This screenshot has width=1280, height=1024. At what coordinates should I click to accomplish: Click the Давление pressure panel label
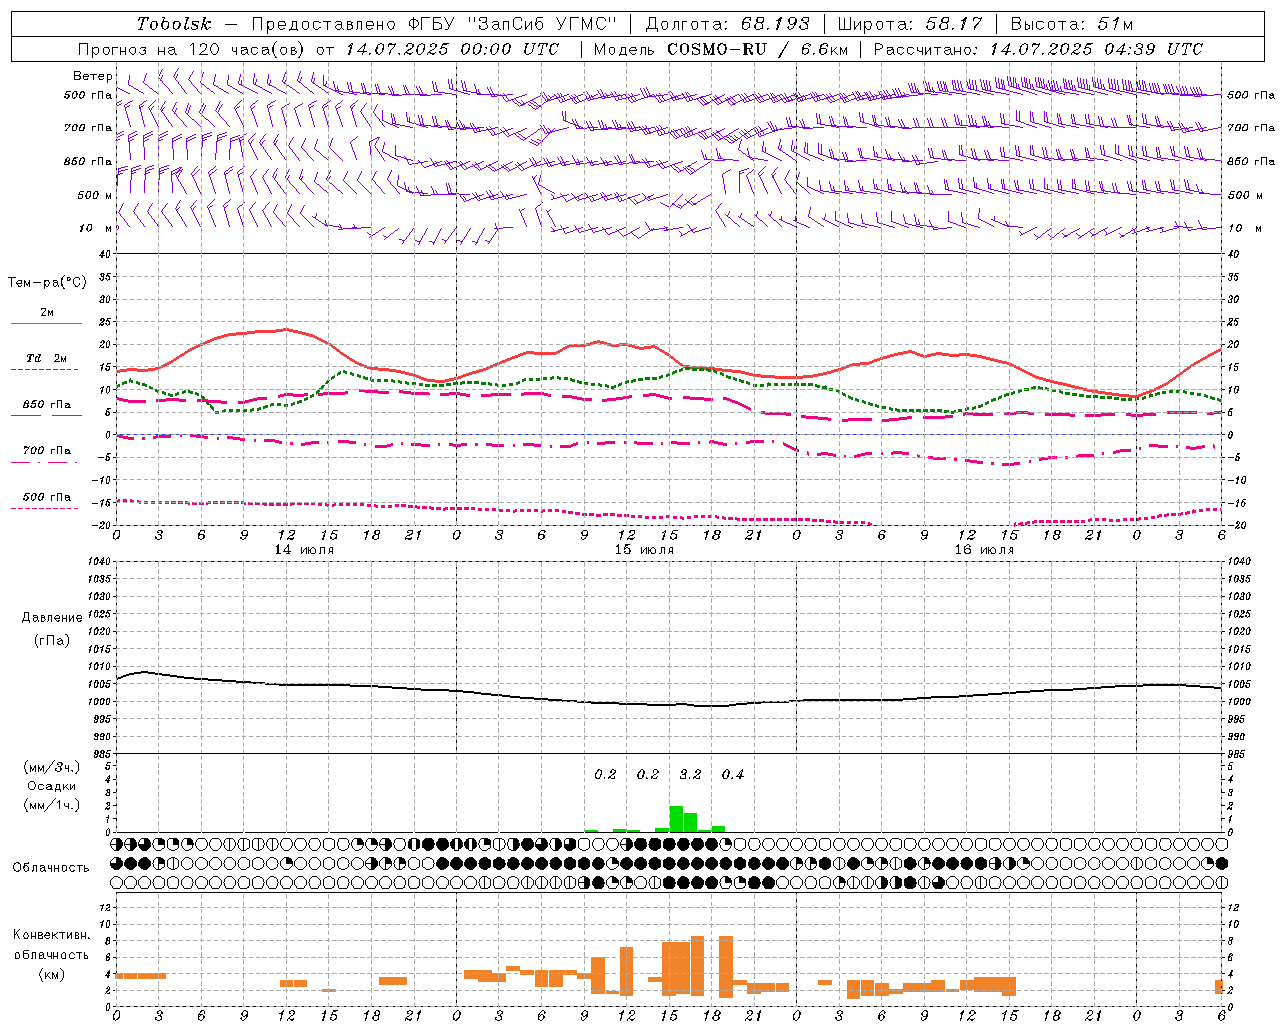pos(52,618)
